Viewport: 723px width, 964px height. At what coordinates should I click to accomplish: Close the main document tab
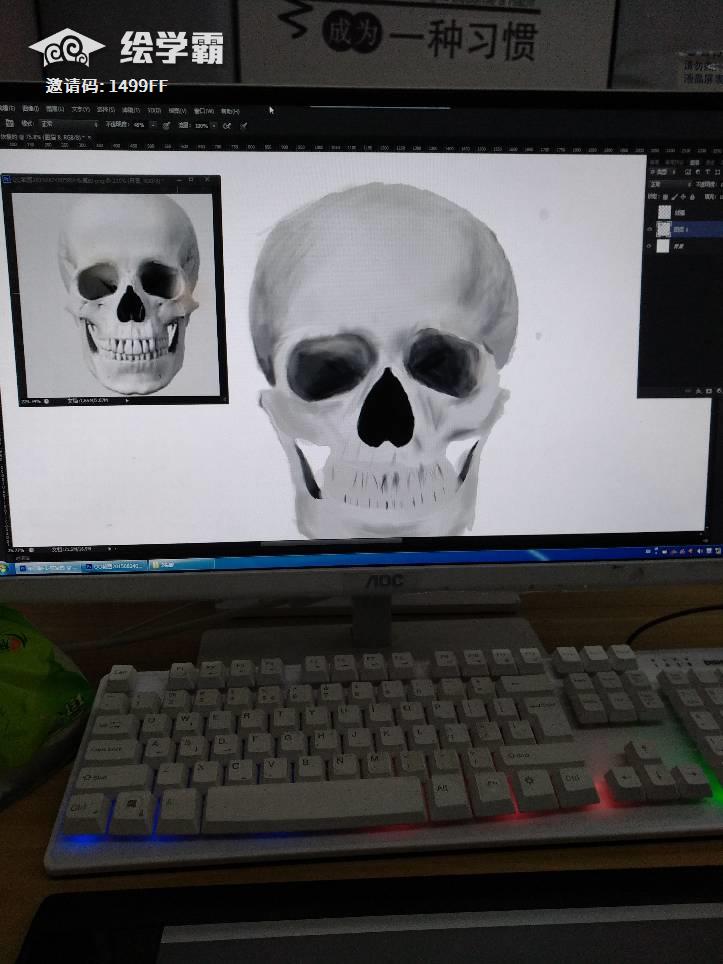pos(90,138)
